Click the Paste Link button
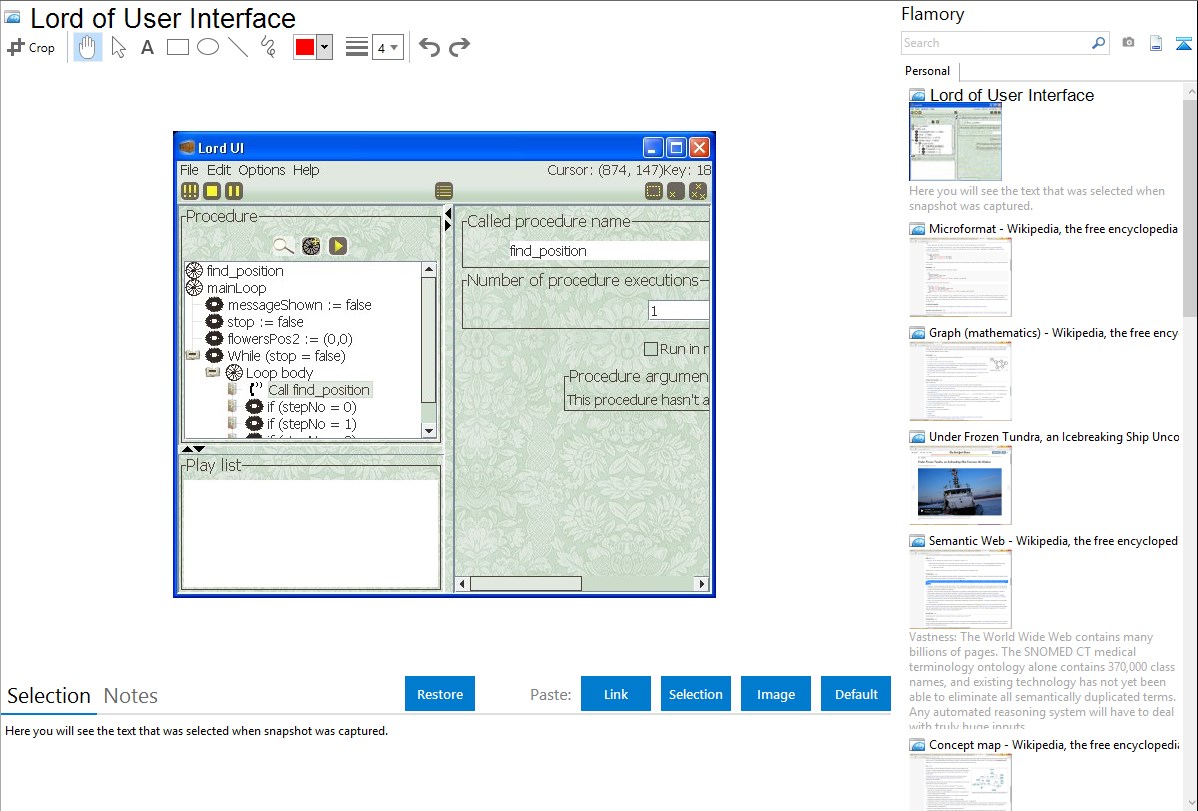Screen dimensions: 1198x811 point(616,694)
